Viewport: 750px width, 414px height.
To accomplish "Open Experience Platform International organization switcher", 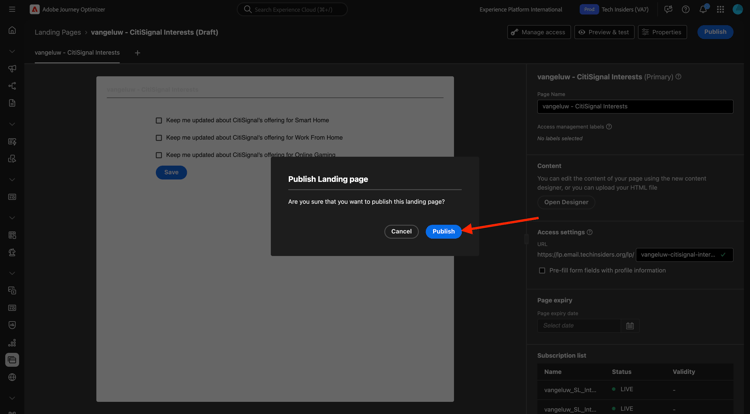I will [521, 9].
